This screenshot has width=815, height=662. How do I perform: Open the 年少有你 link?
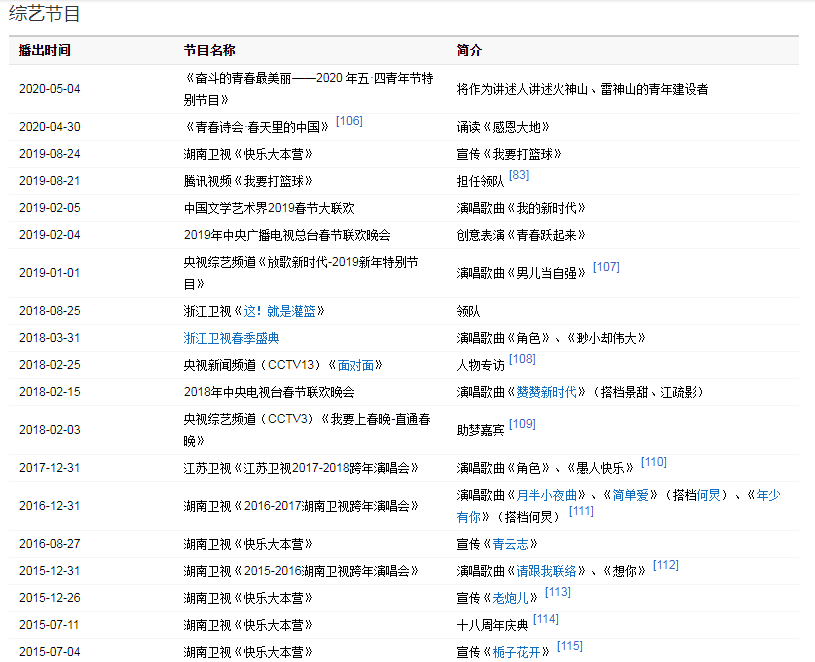768,495
